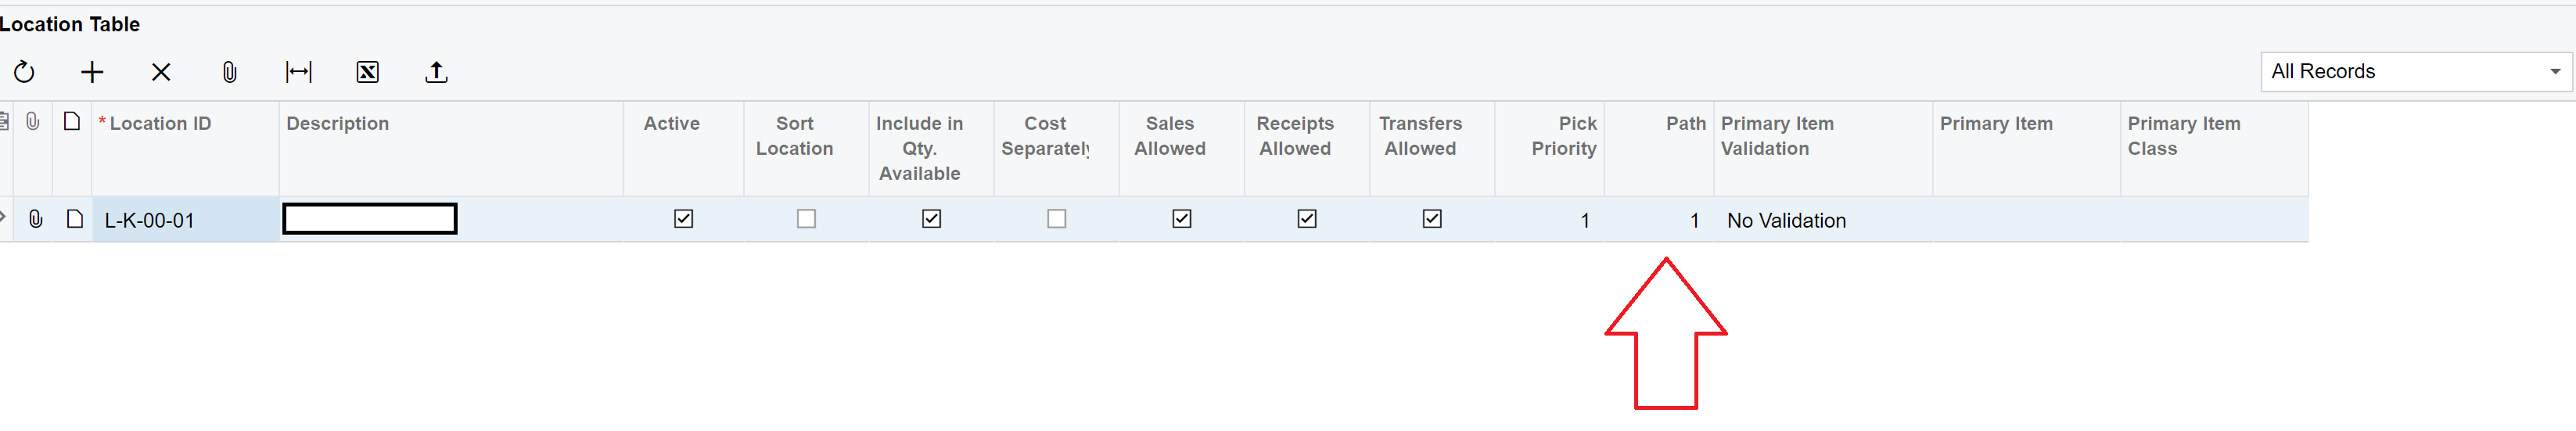The width and height of the screenshot is (2576, 431).
Task: Click the paperclip icon in row L-K-00-01
Action: coord(35,219)
